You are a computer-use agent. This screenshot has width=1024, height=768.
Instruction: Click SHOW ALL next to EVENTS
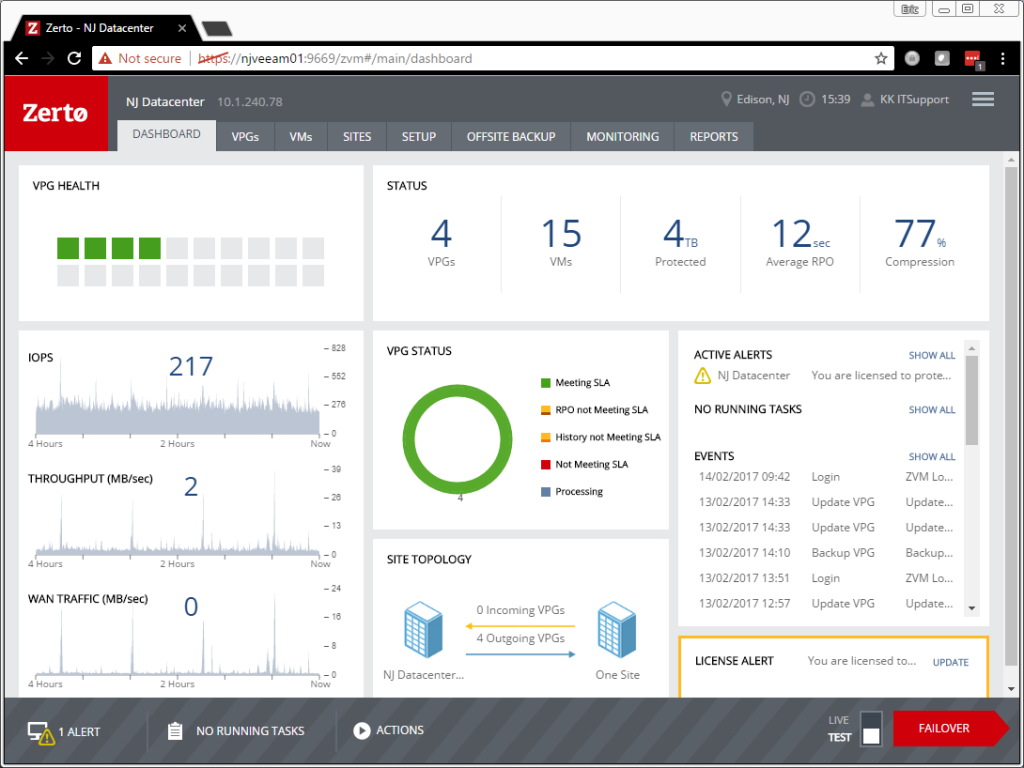931,456
